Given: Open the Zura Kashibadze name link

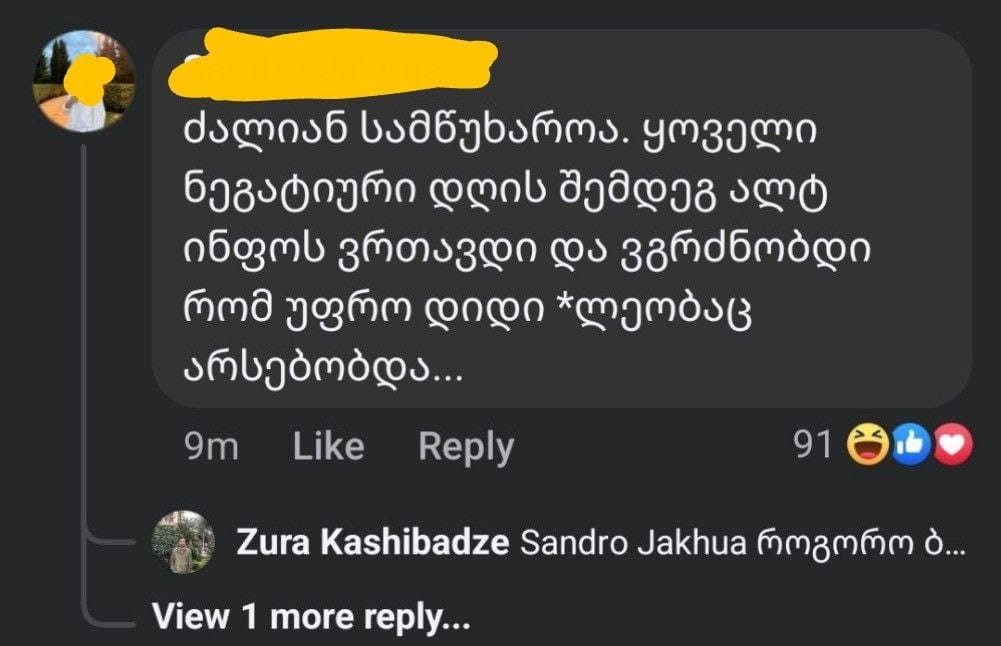Looking at the screenshot, I should 373,543.
